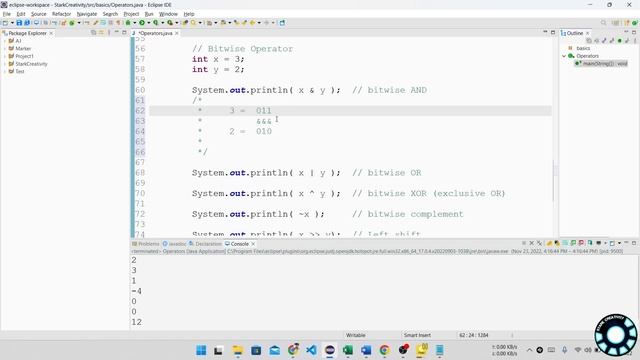Screen dimensions: 640x360
Task: Select main(String[]) method in Outline
Action: [x=601, y=64]
